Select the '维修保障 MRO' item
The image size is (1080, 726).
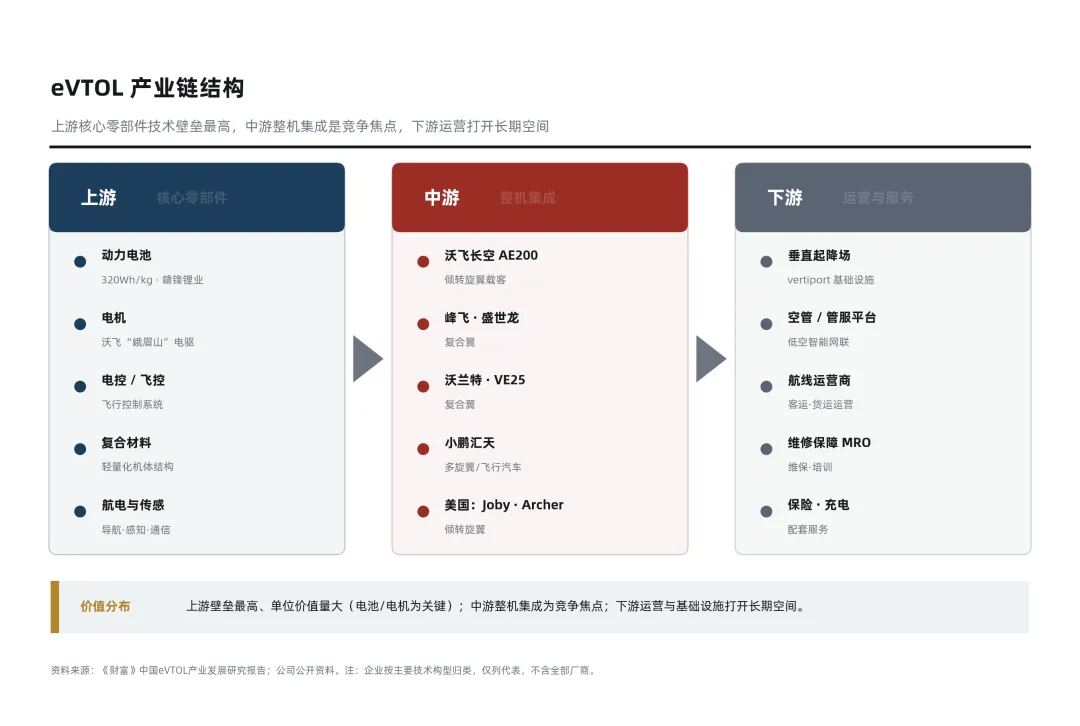click(829, 443)
